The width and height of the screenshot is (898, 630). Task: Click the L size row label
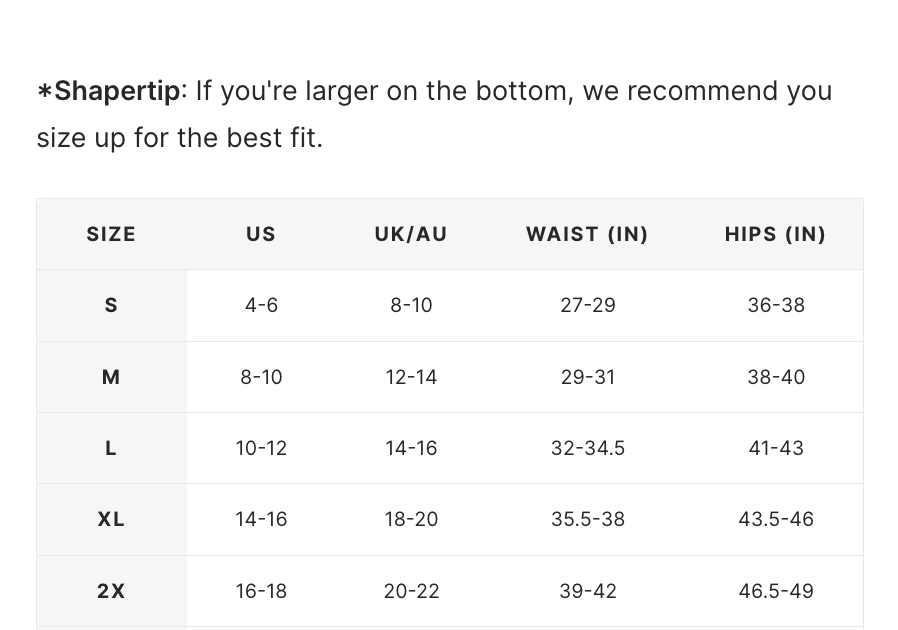coord(111,448)
